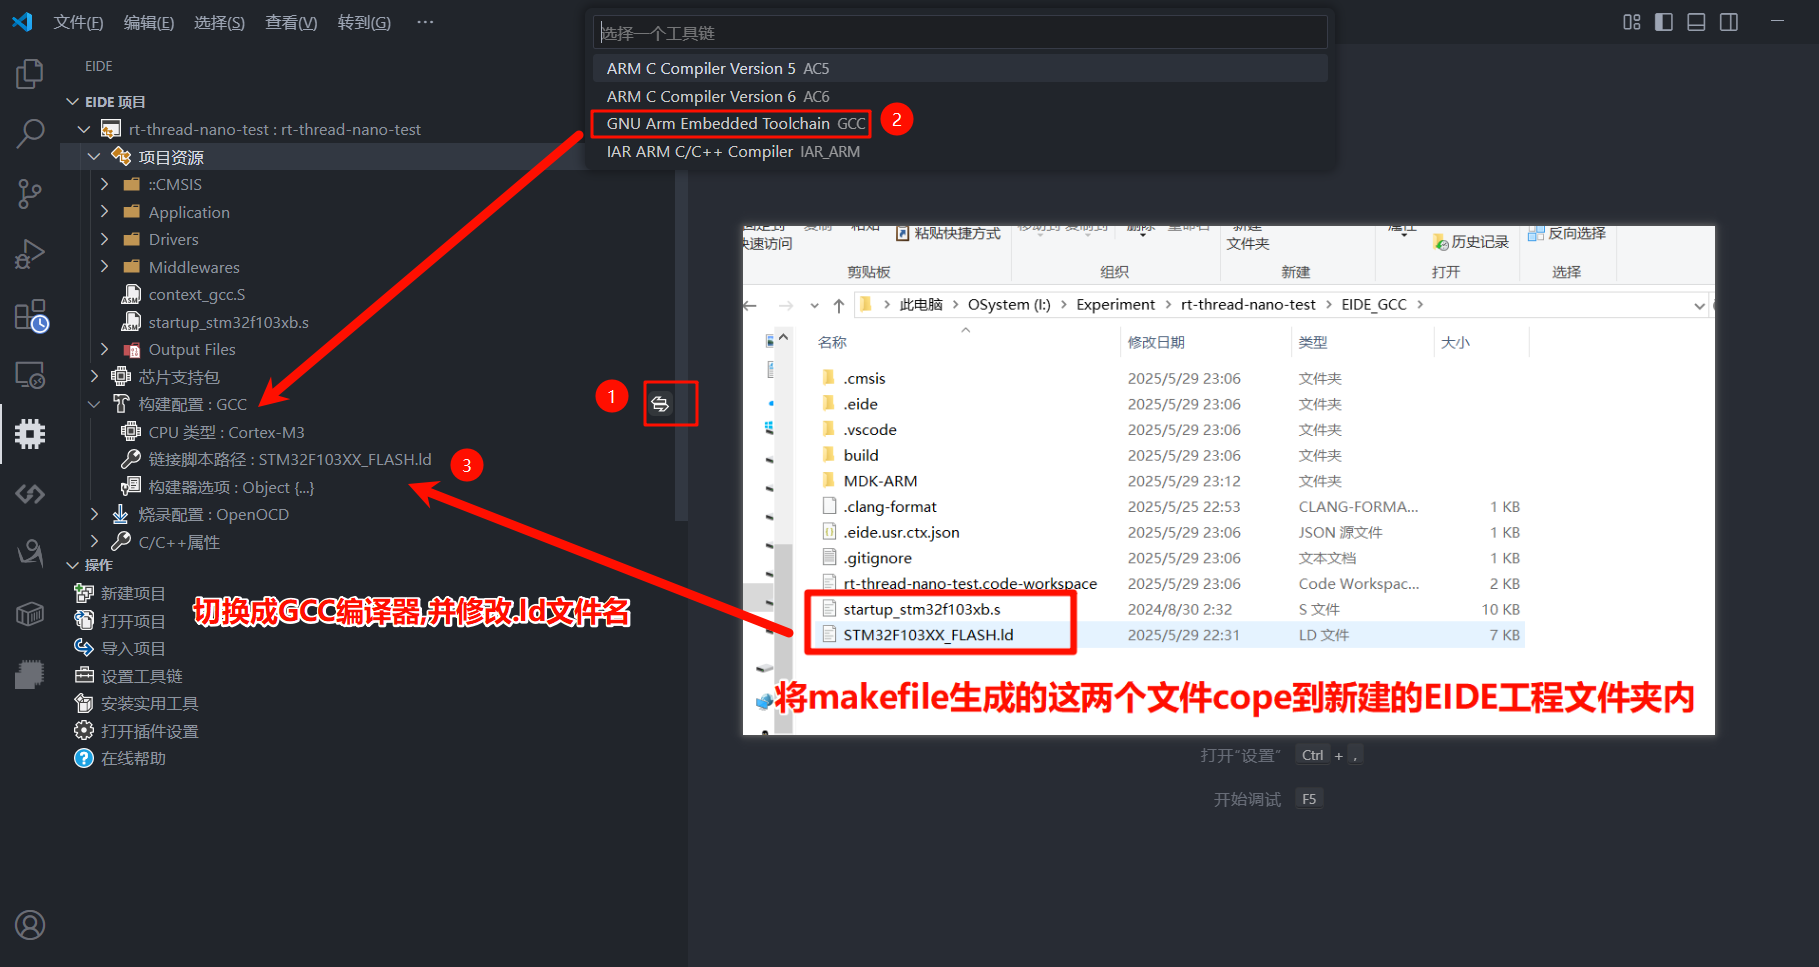This screenshot has height=967, width=1819.
Task: Open the Extensions view in activity bar
Action: (x=30, y=316)
